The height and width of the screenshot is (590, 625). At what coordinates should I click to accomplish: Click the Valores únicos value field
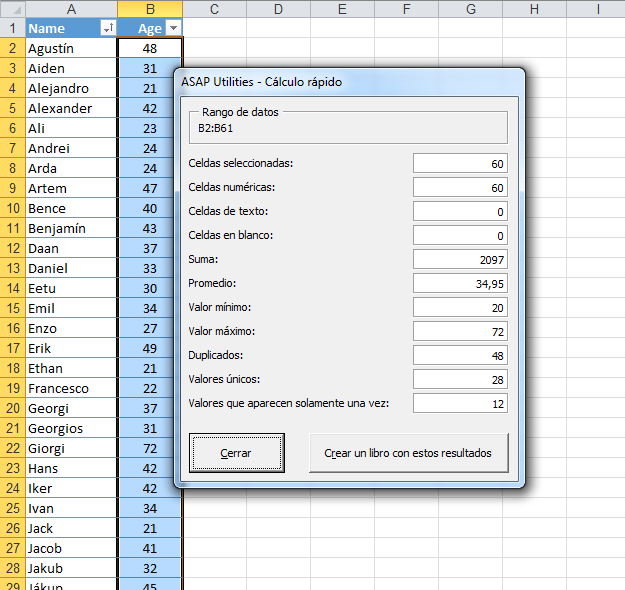coord(460,380)
